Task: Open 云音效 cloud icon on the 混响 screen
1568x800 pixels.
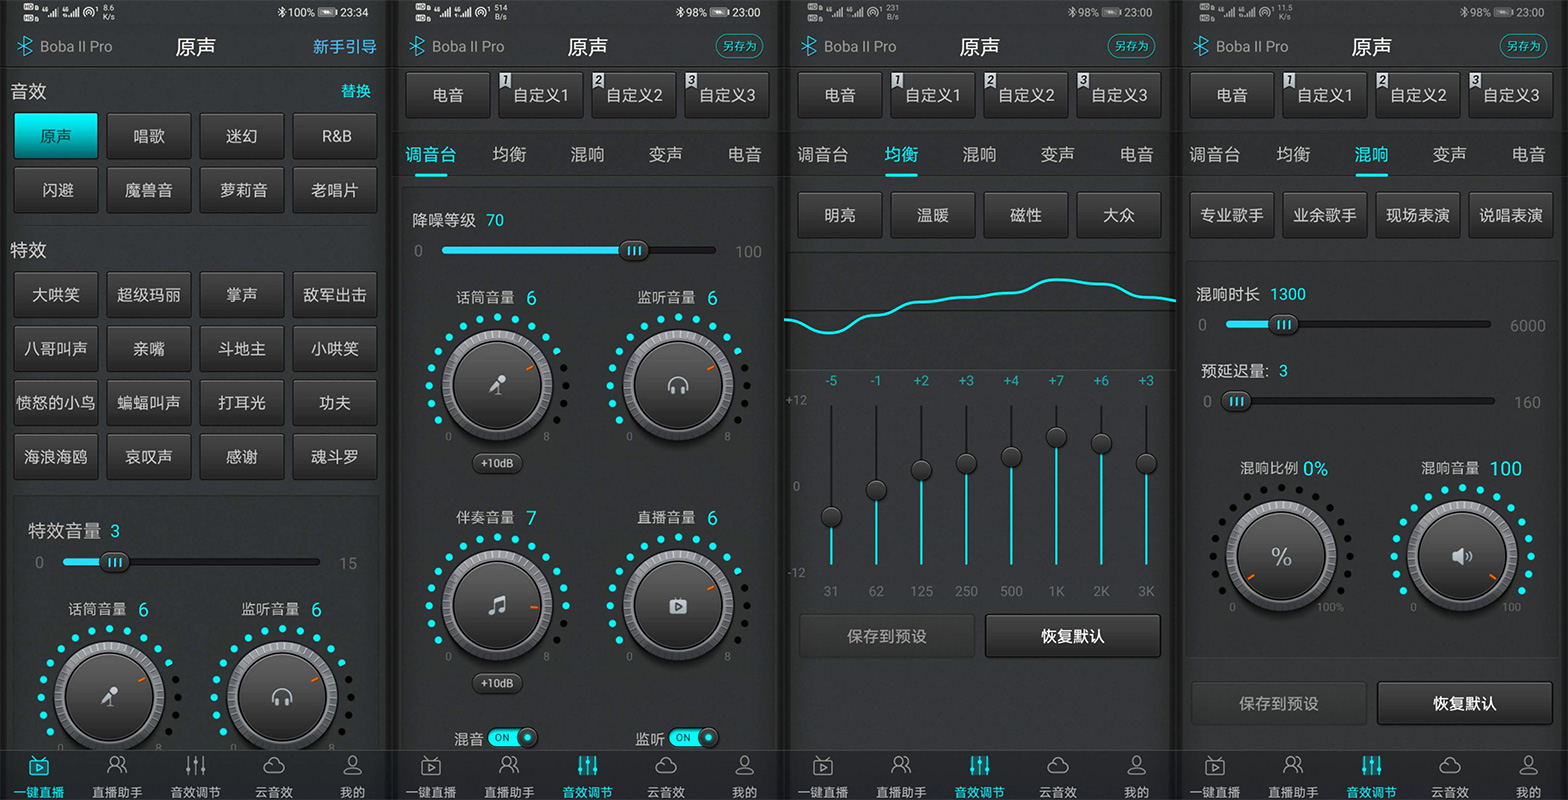Action: 1450,767
